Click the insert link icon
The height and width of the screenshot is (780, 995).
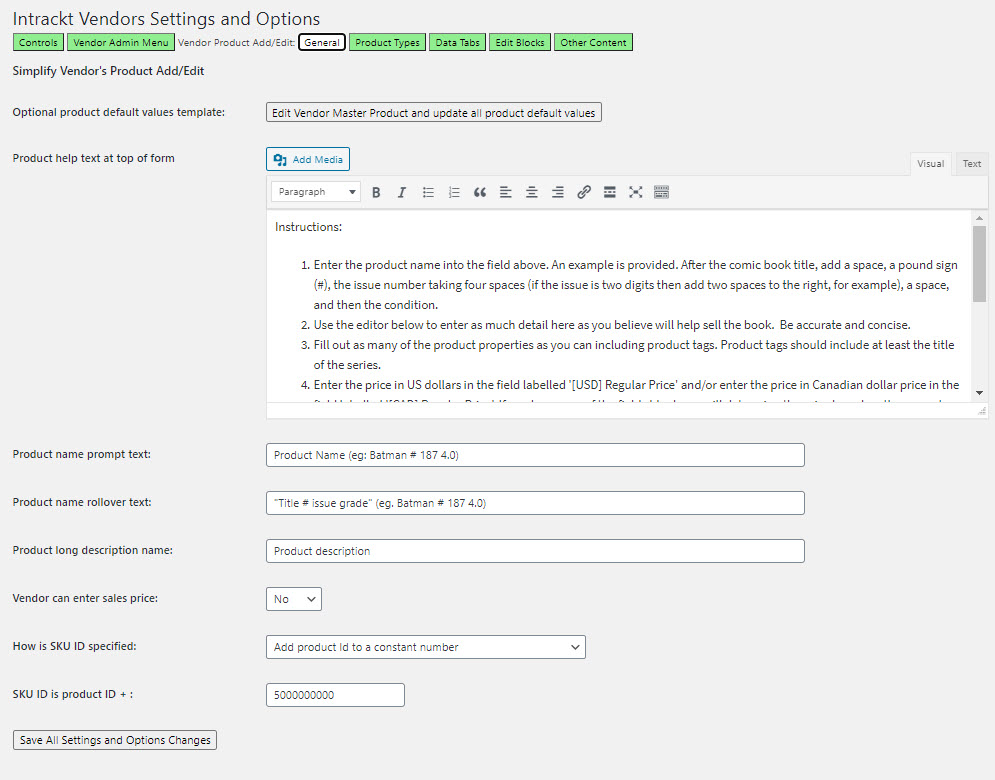tap(584, 192)
